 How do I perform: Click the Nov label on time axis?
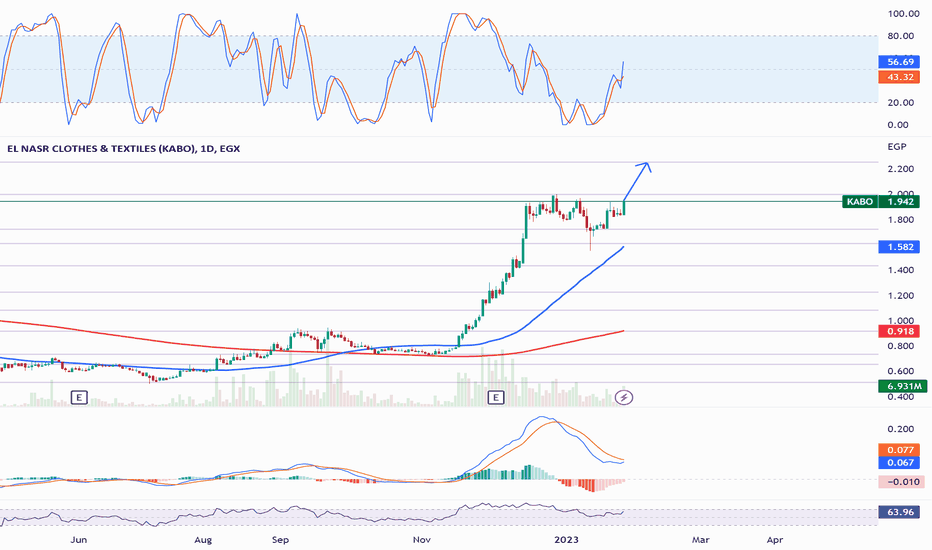coord(421,540)
